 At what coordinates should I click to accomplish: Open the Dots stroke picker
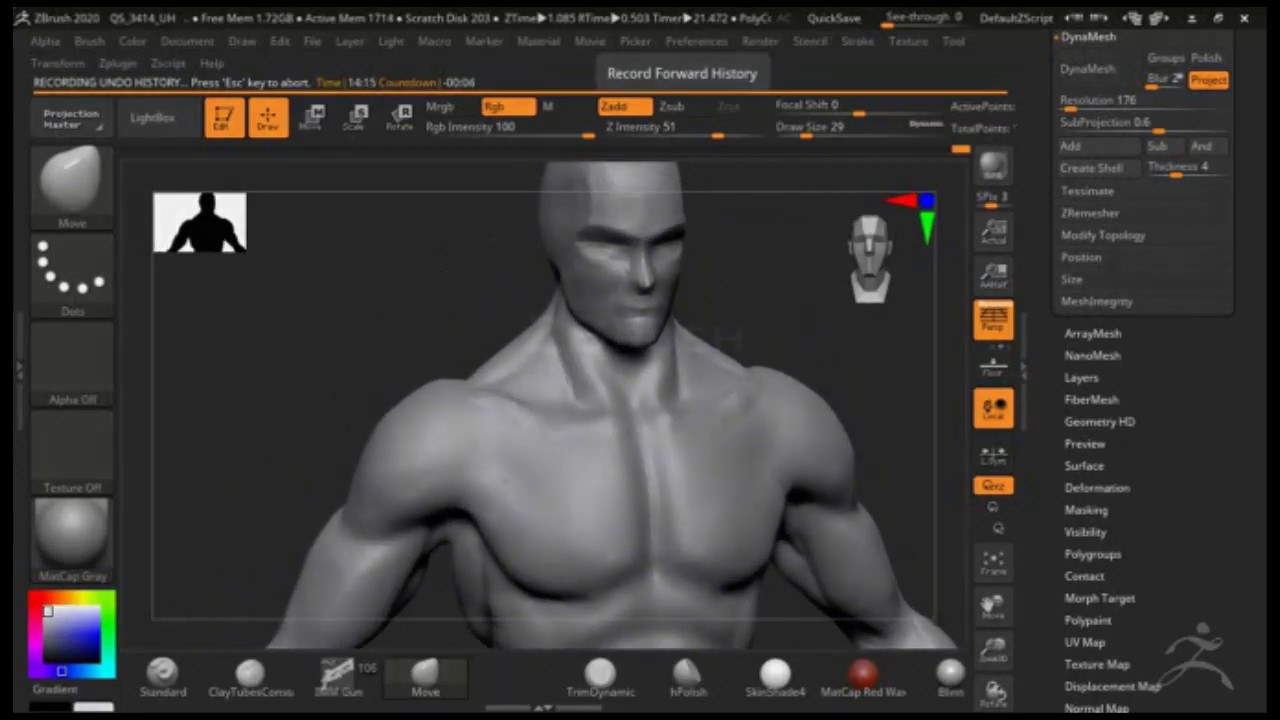72,276
